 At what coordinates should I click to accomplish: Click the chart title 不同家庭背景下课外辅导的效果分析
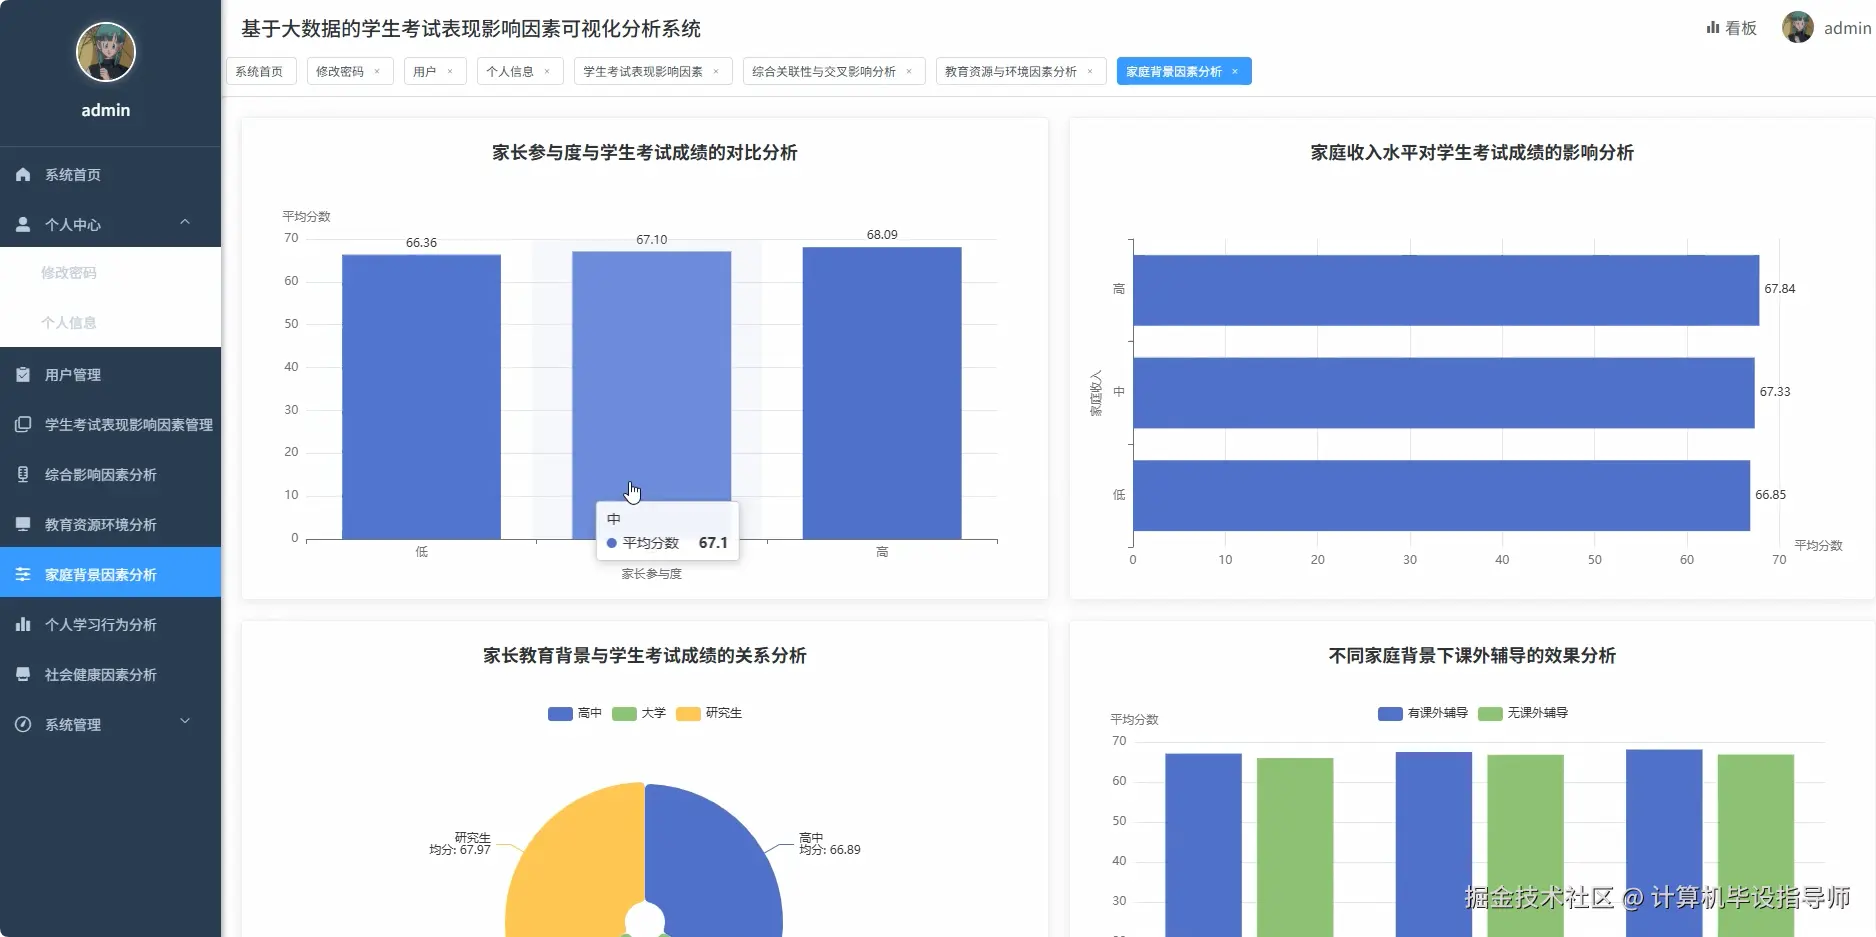click(x=1472, y=655)
